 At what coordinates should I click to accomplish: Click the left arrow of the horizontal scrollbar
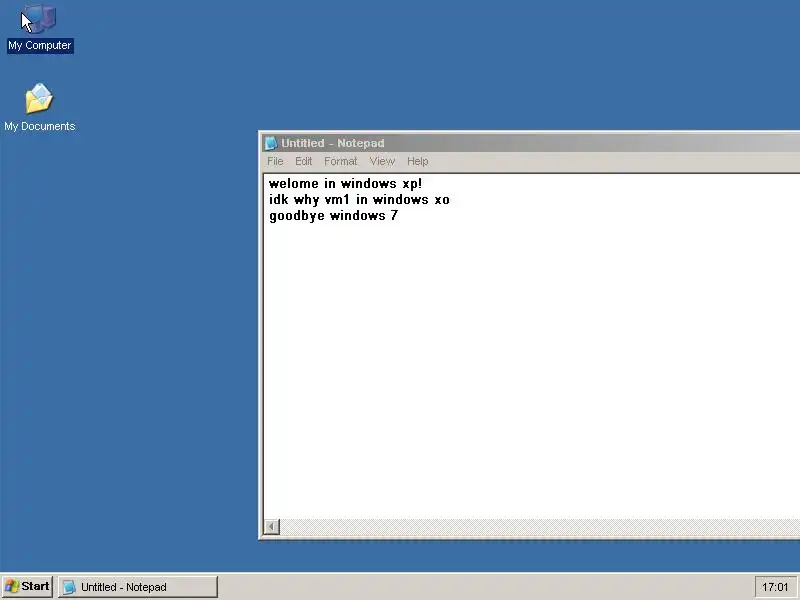(272, 527)
